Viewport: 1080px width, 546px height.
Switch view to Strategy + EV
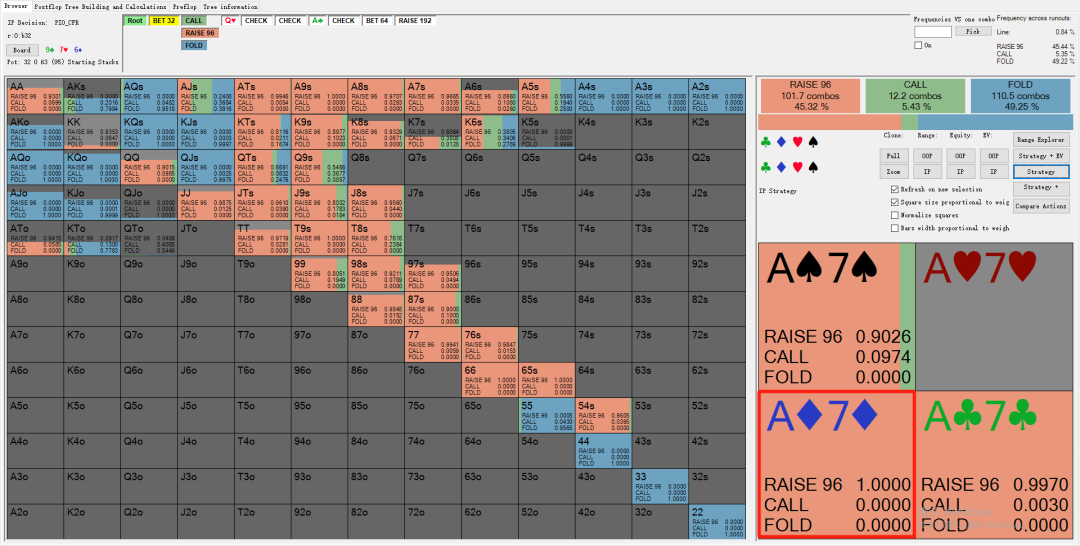(x=1041, y=156)
